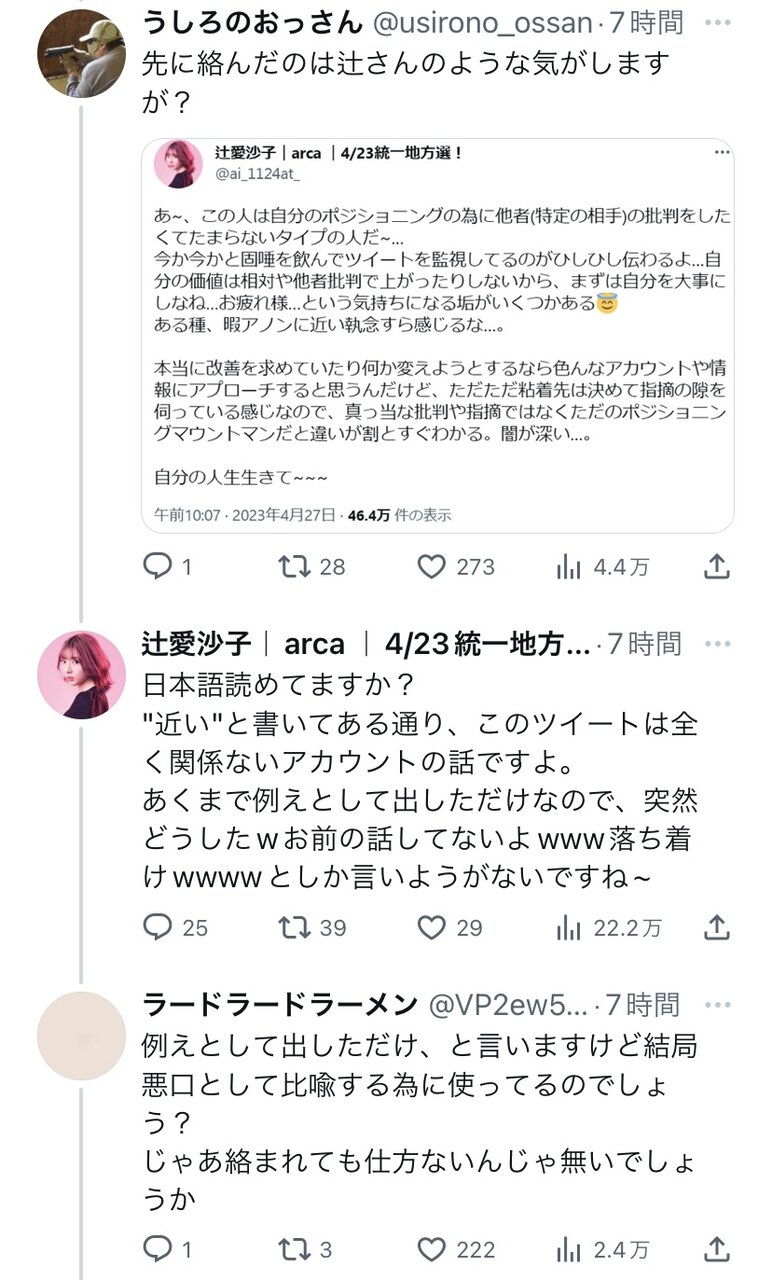Open view stats showing 22.2万
The height and width of the screenshot is (1280, 772).
569,927
